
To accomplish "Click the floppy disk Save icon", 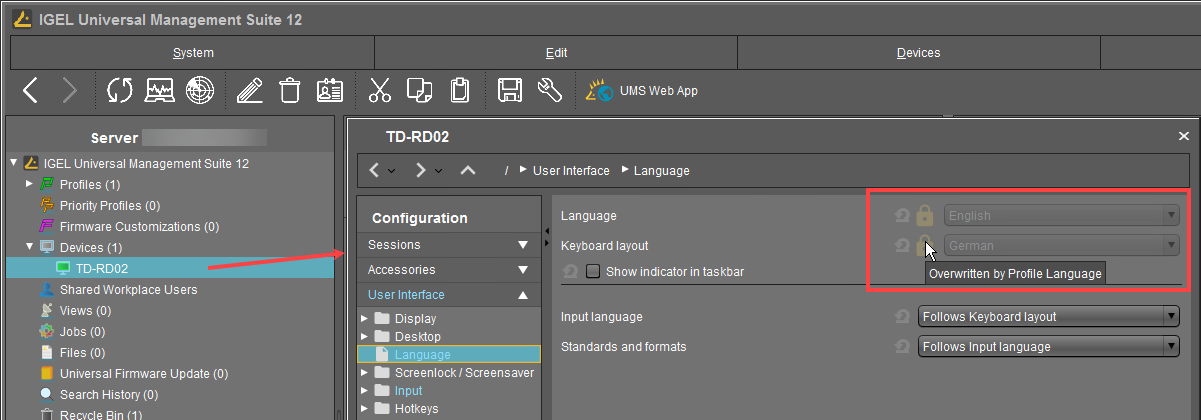I will click(x=510, y=91).
